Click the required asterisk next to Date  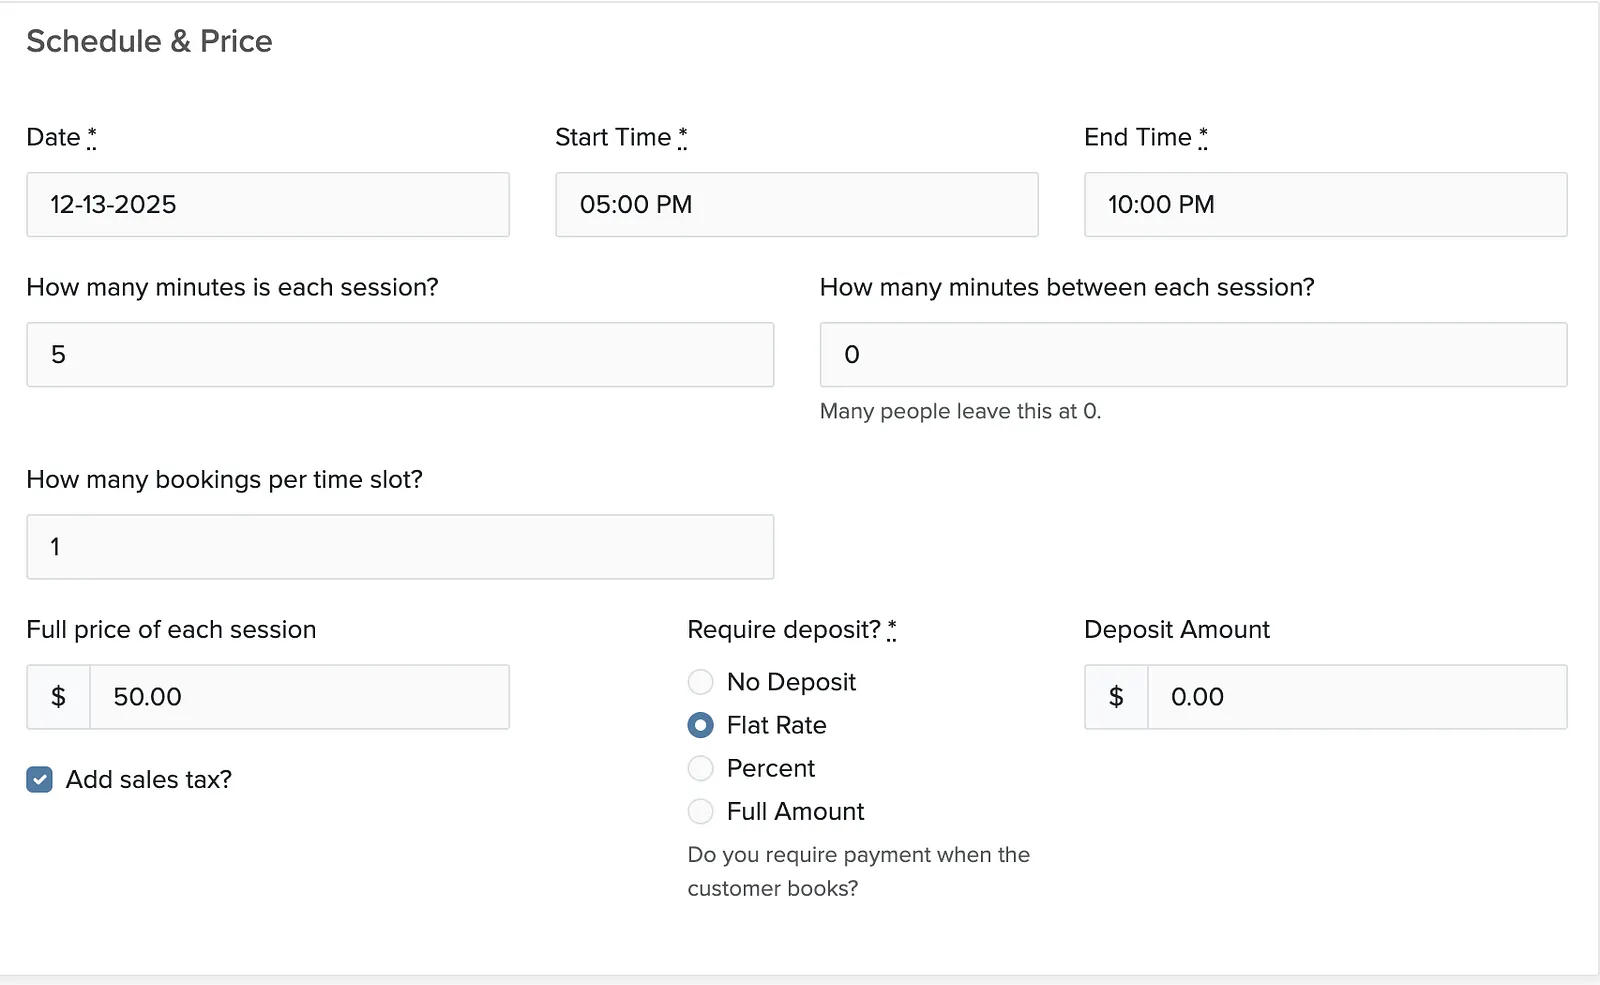click(92, 137)
